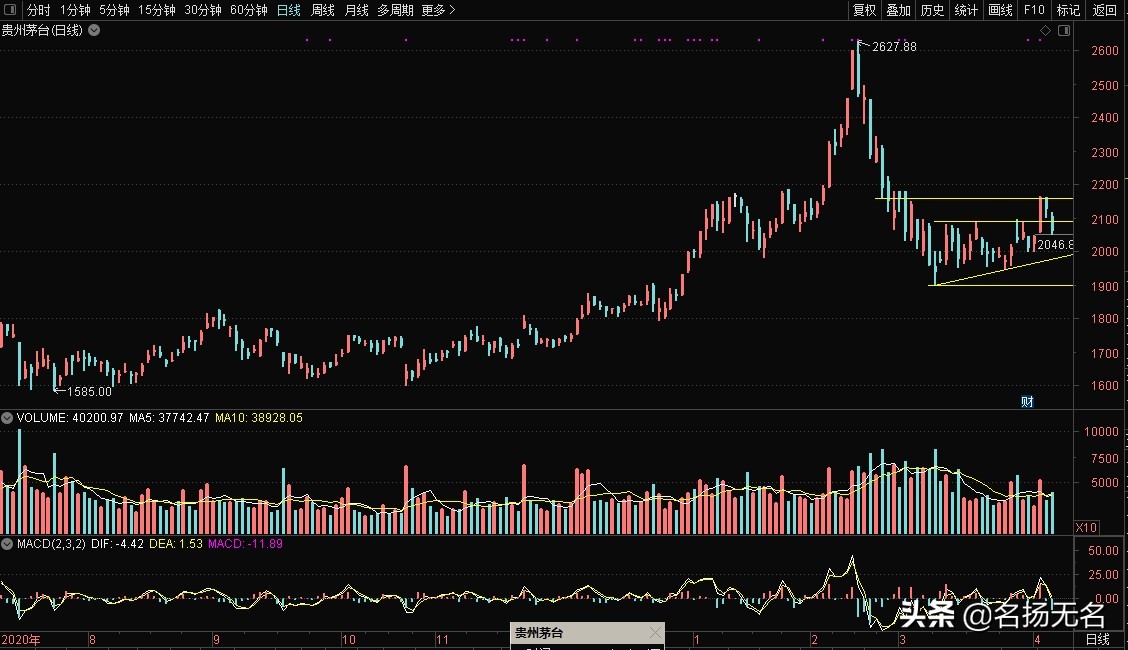
Task: Click the 1900 price axis label
Action: tap(1105, 286)
